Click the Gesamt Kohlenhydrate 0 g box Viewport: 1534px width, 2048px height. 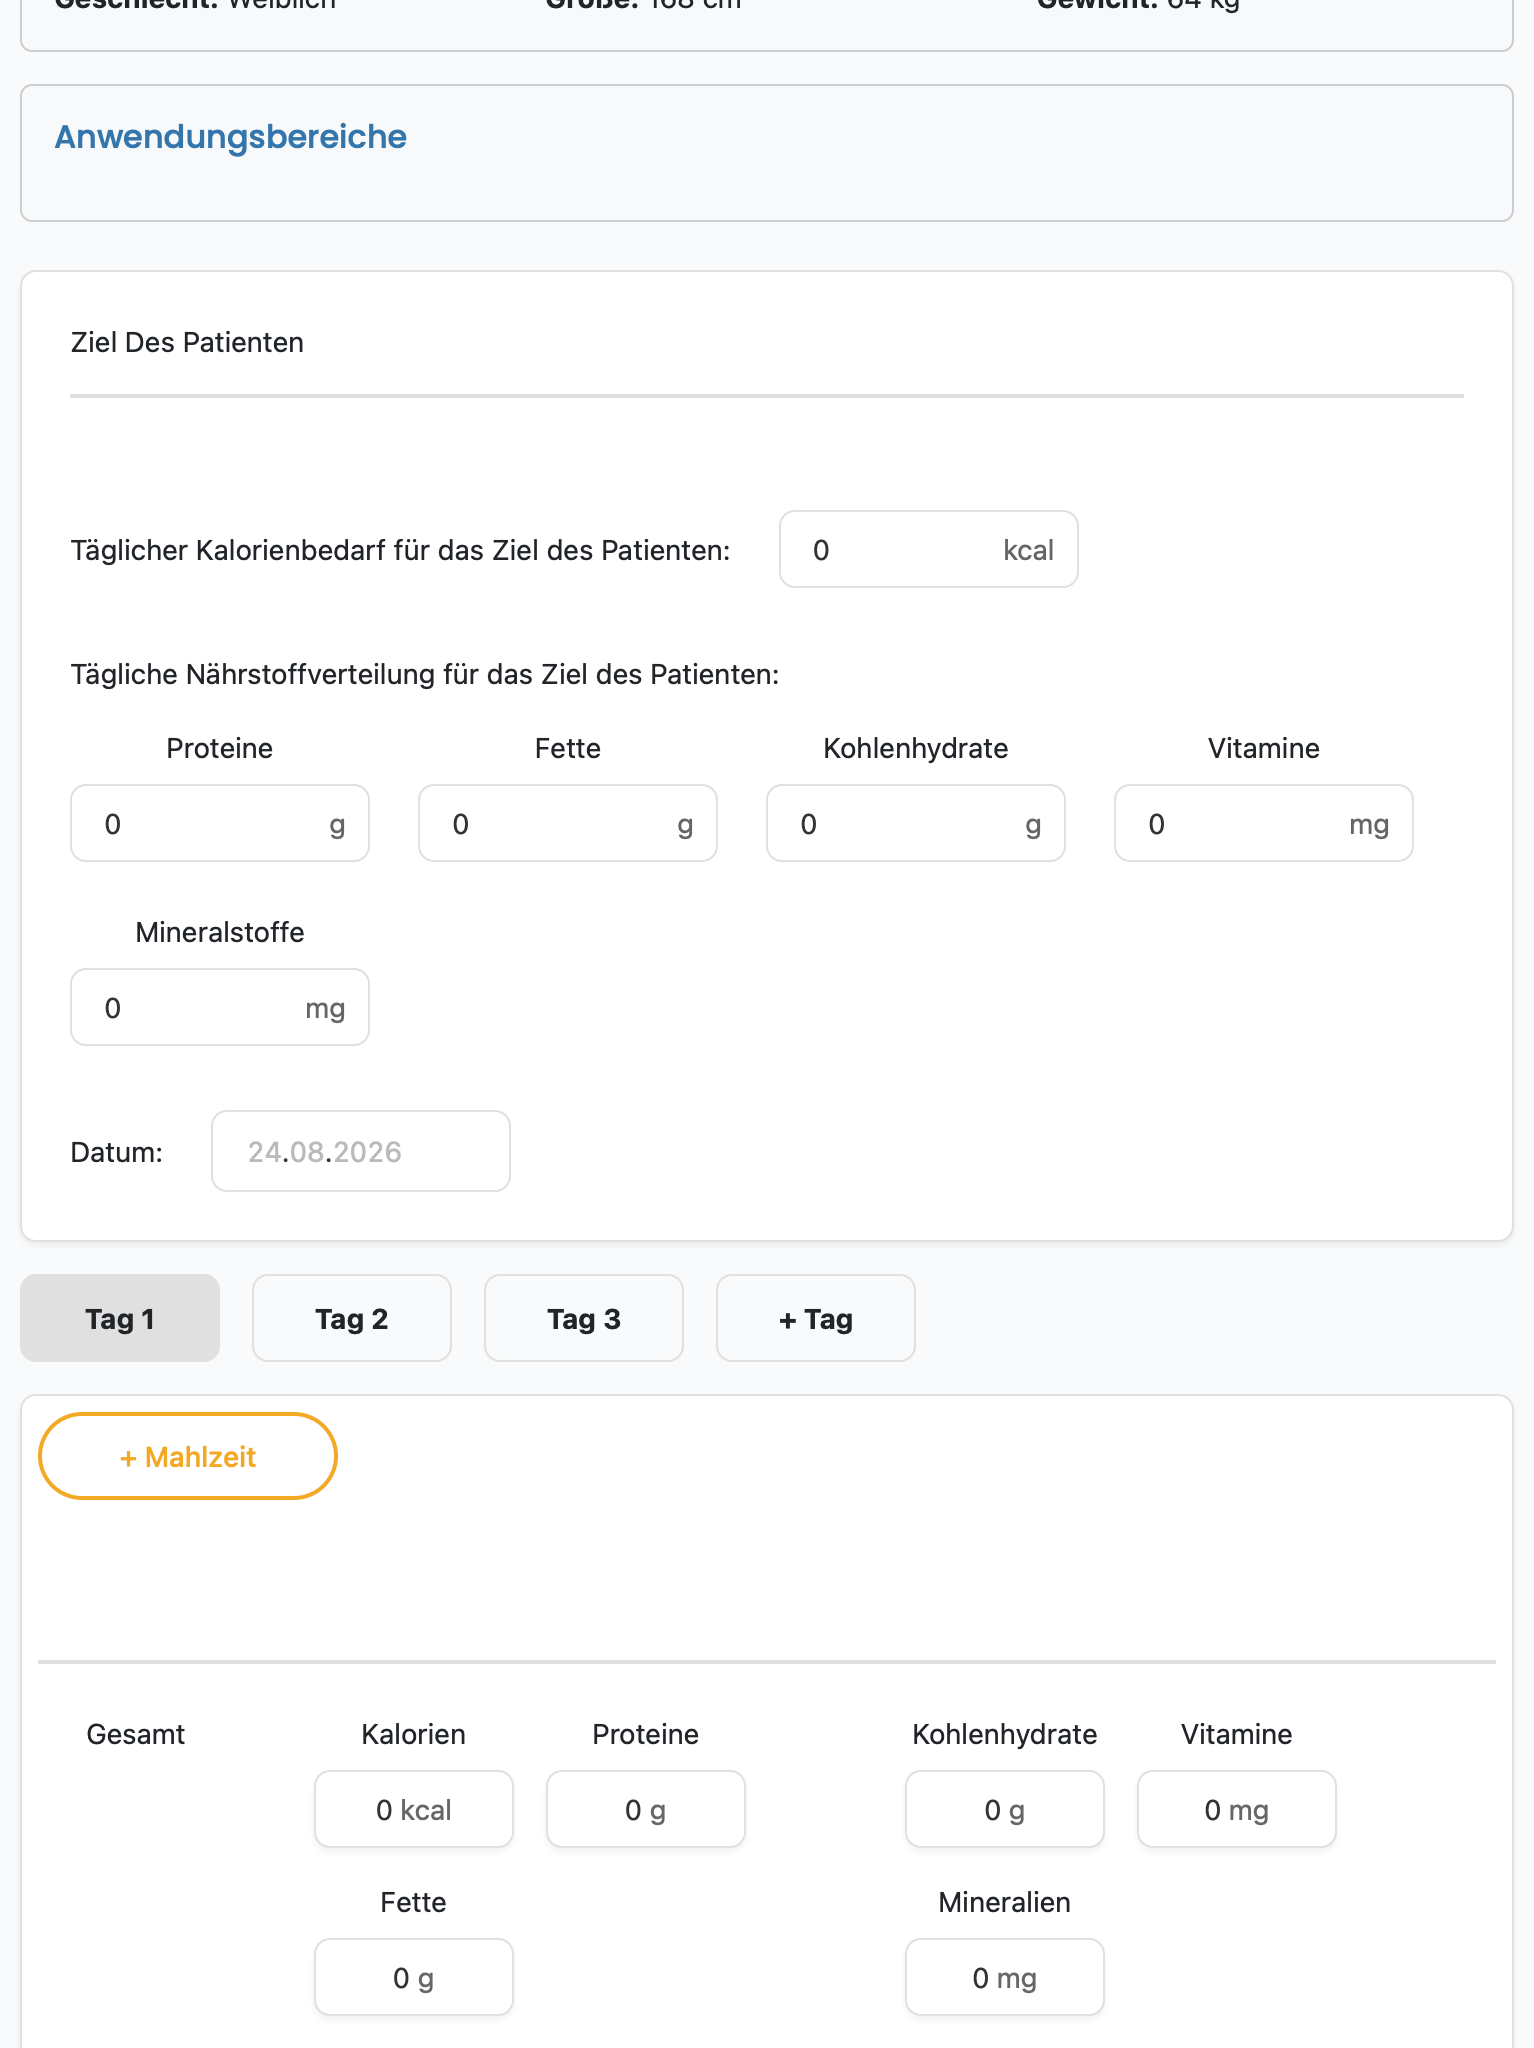click(x=1005, y=1809)
